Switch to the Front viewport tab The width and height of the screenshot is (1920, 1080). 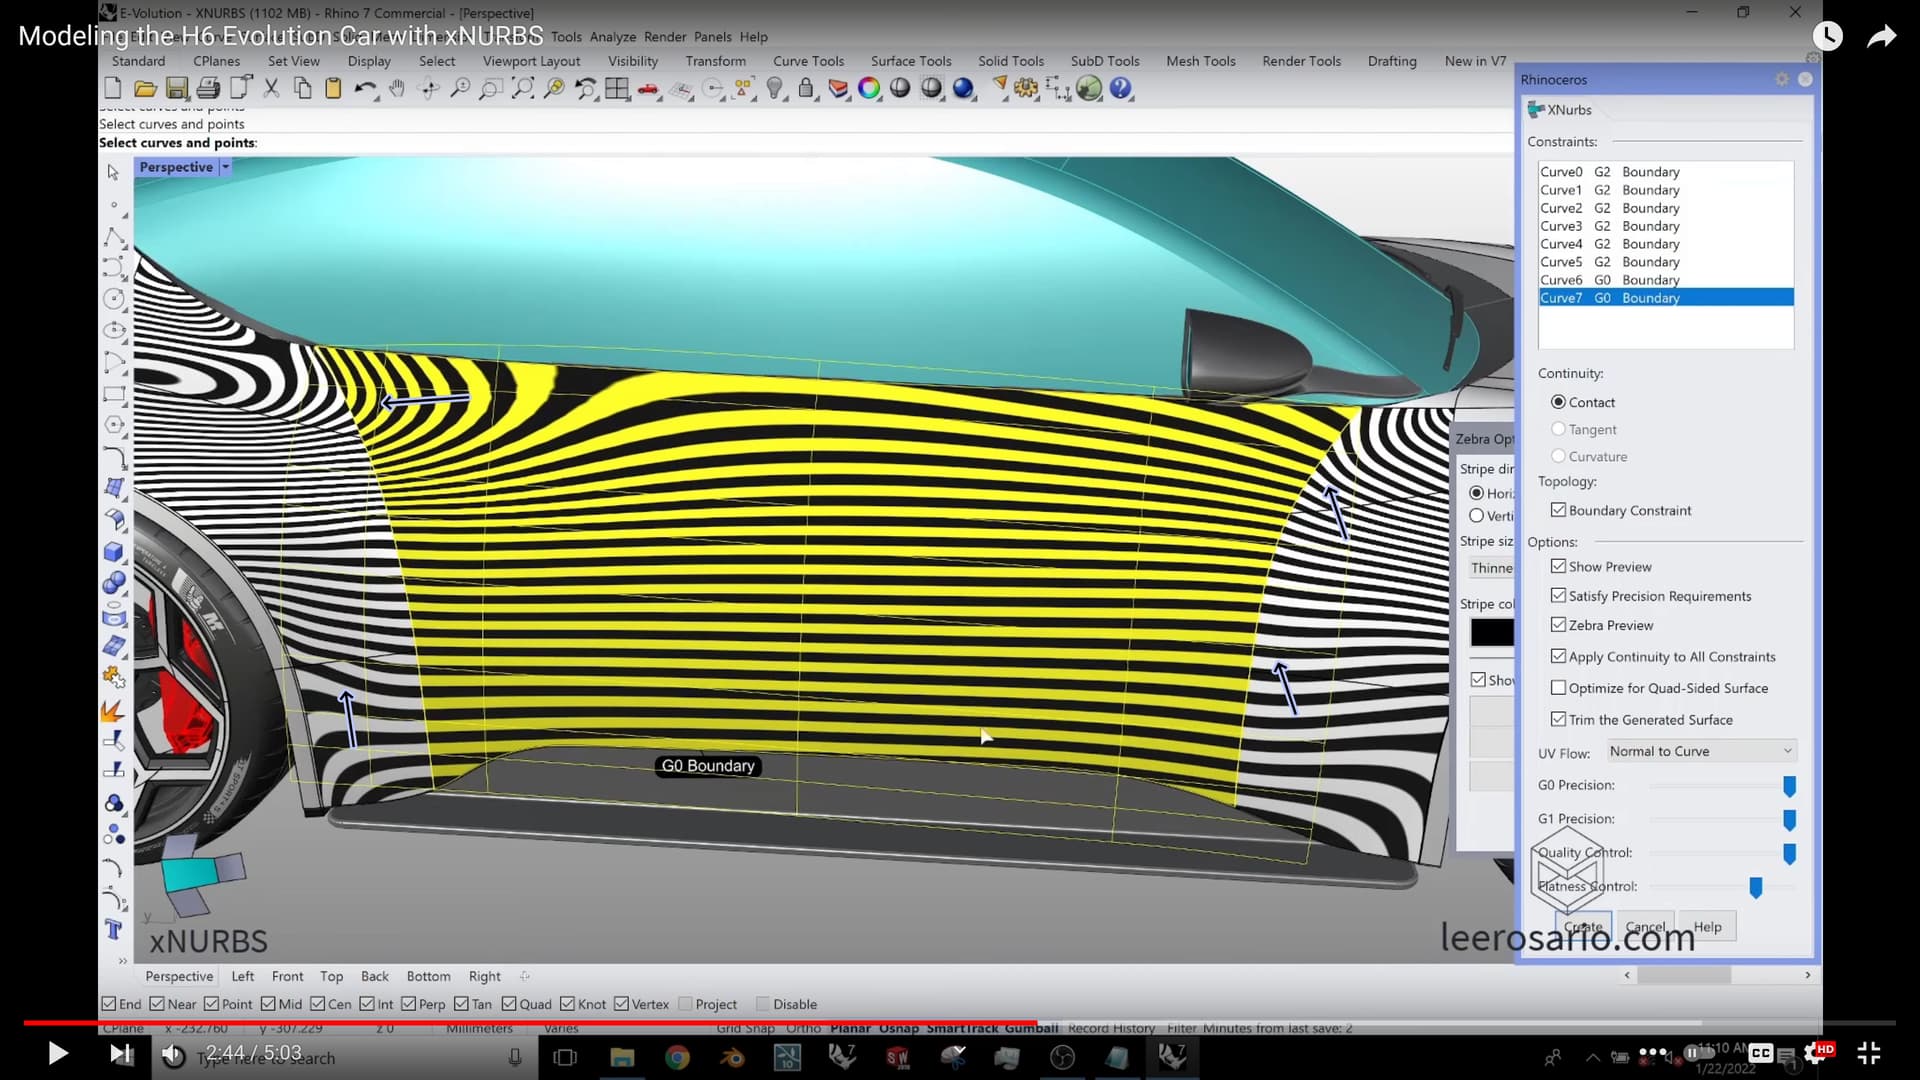coord(287,976)
